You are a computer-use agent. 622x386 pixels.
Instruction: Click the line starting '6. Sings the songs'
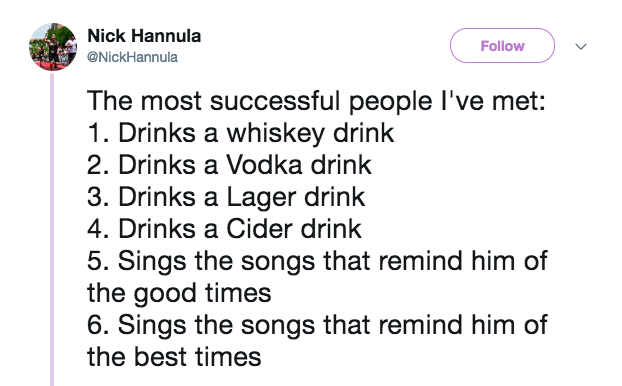click(317, 325)
